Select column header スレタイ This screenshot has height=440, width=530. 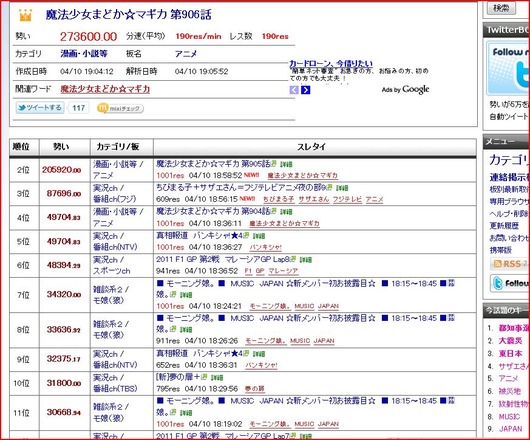pyautogui.click(x=311, y=147)
